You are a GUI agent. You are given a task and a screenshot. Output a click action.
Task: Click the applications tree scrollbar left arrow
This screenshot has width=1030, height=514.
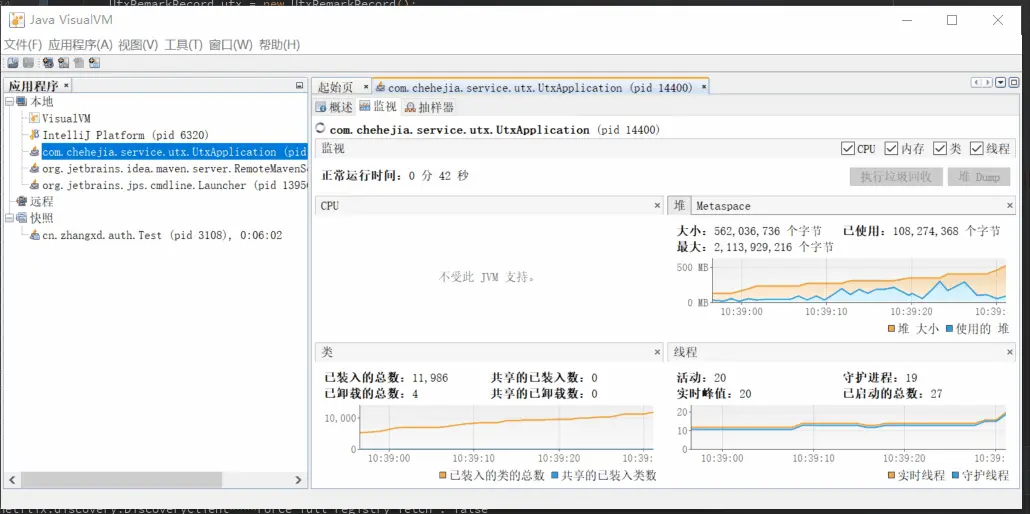pos(12,480)
